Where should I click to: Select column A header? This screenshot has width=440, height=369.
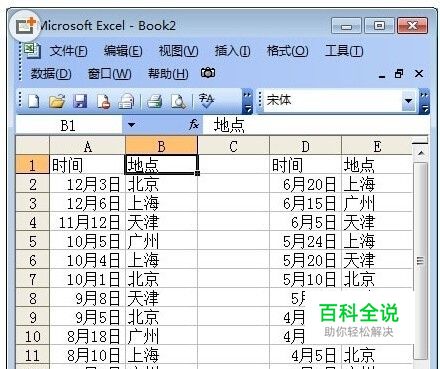pos(87,146)
